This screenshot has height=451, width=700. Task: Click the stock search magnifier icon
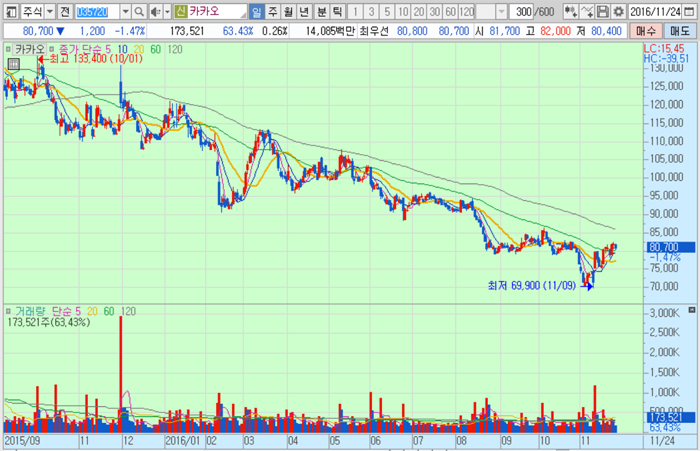(139, 12)
